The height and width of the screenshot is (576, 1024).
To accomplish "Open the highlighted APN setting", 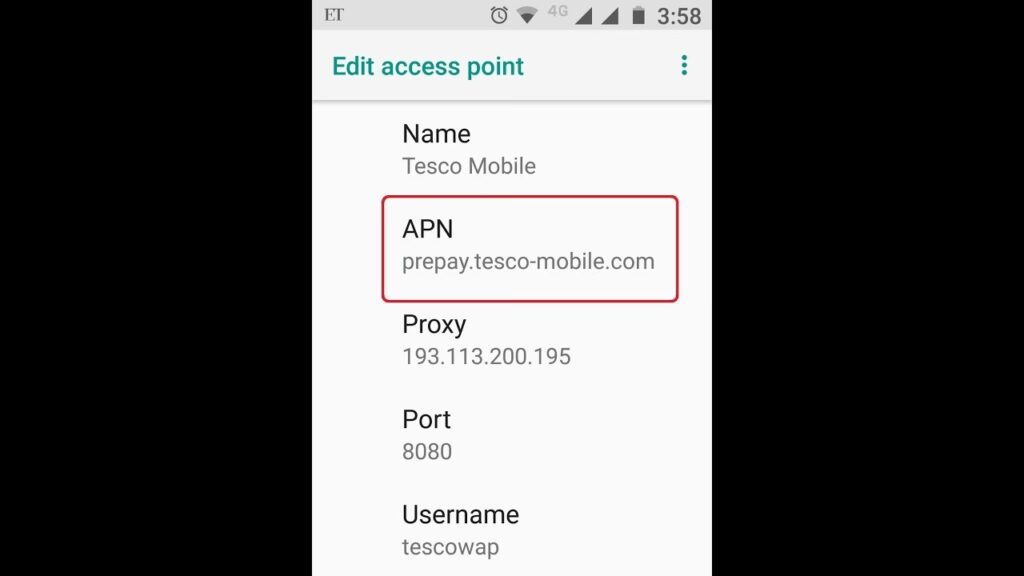I will coord(530,249).
